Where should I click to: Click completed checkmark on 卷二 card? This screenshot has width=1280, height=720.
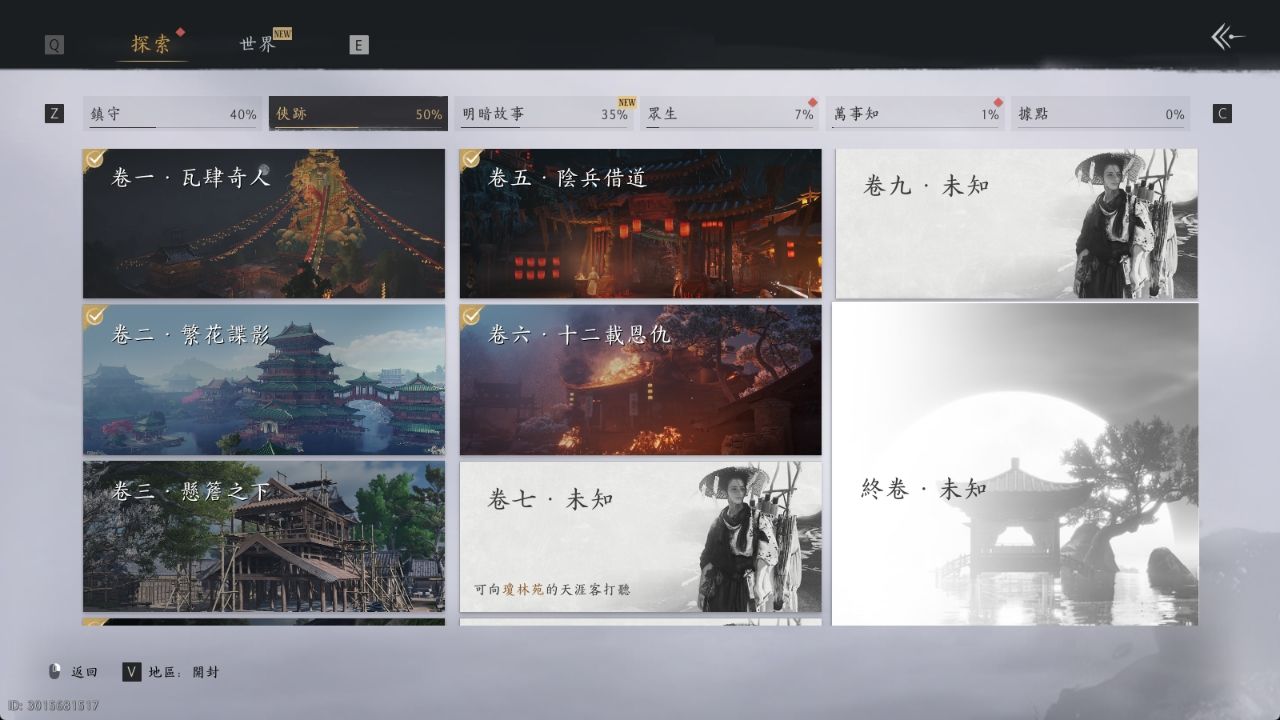pos(96,316)
